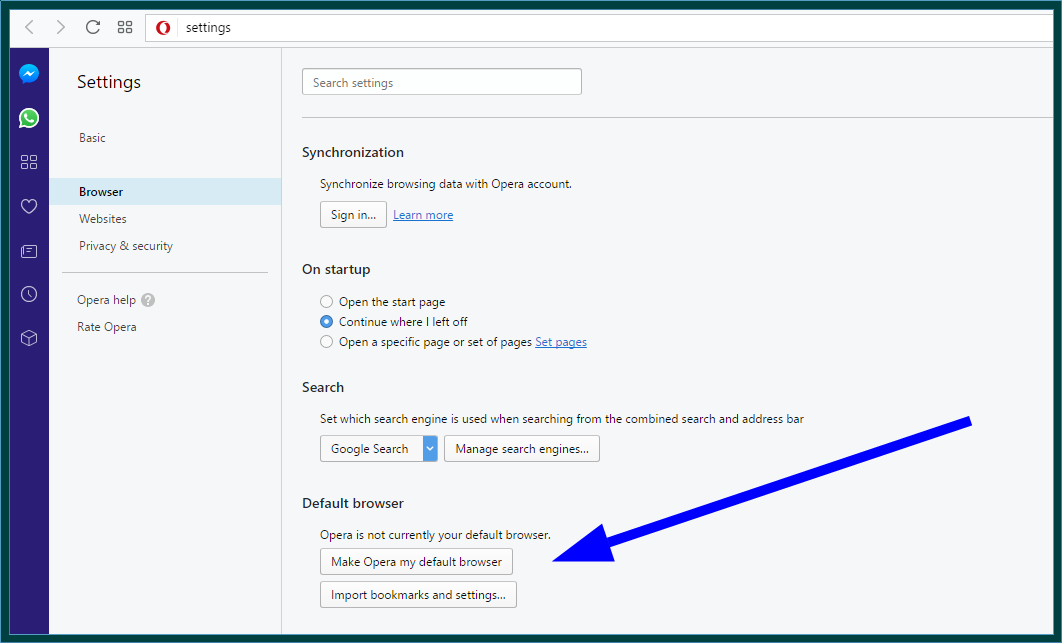Open Speed Dial from the sidebar
This screenshot has height=643, width=1062.
click(x=28, y=162)
